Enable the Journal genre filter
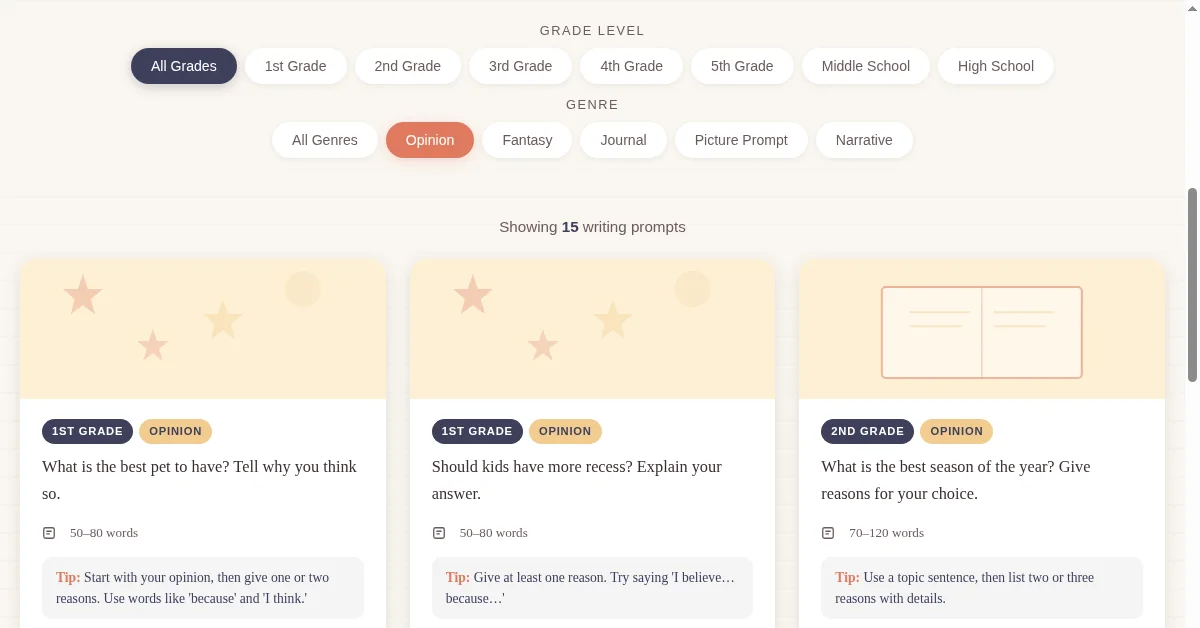Image resolution: width=1200 pixels, height=628 pixels. tap(623, 140)
